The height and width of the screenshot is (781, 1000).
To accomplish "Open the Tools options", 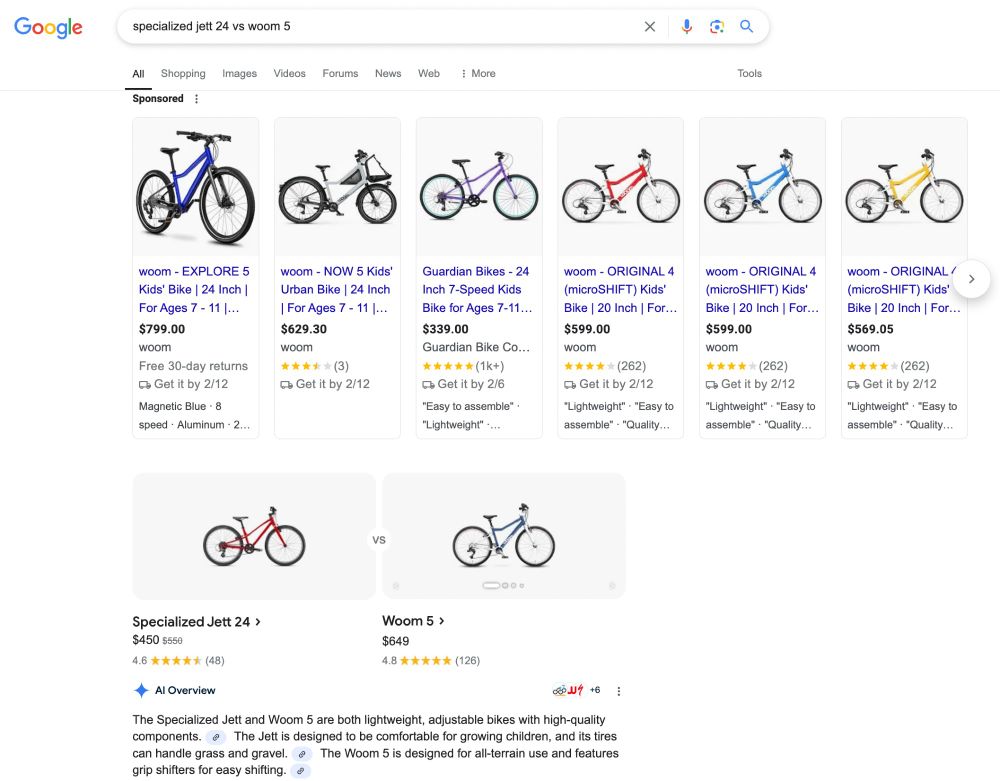I will pos(749,73).
